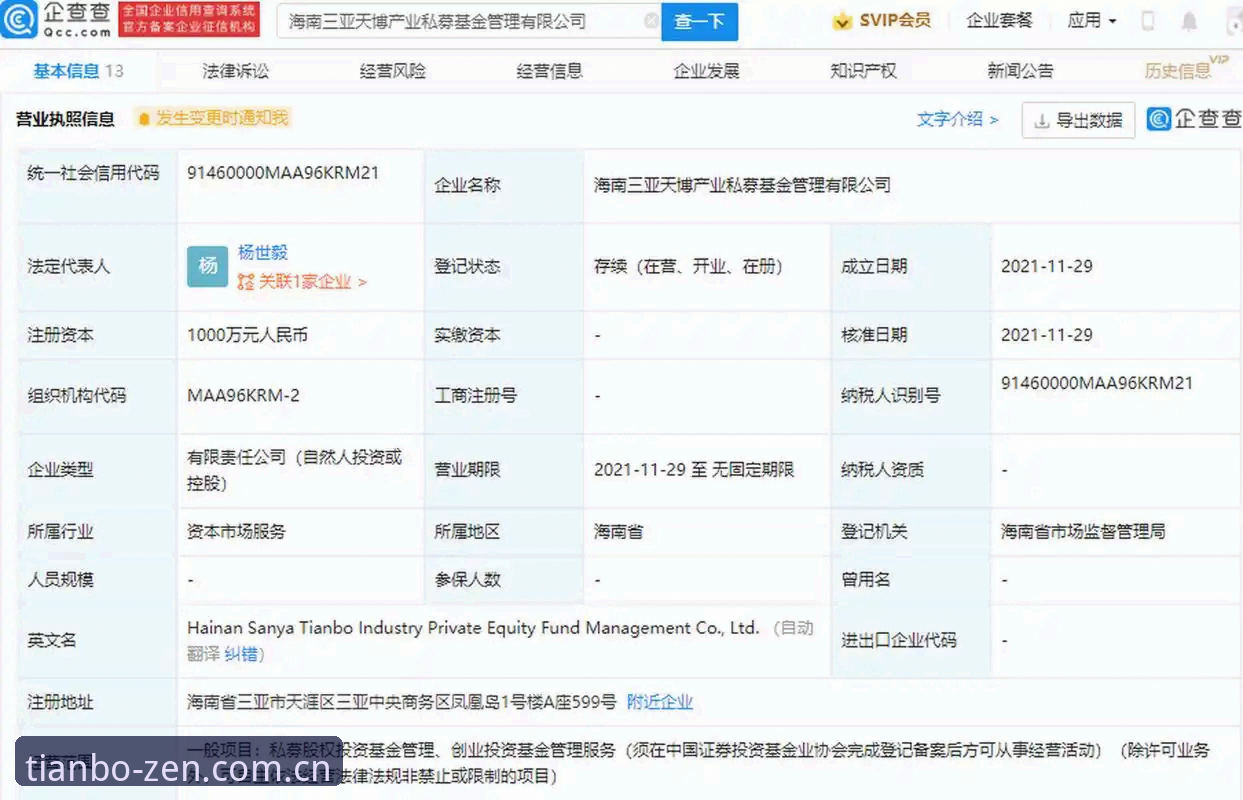This screenshot has width=1243, height=800.
Task: Select 有限责任公司 company type text
Action: coord(294,470)
